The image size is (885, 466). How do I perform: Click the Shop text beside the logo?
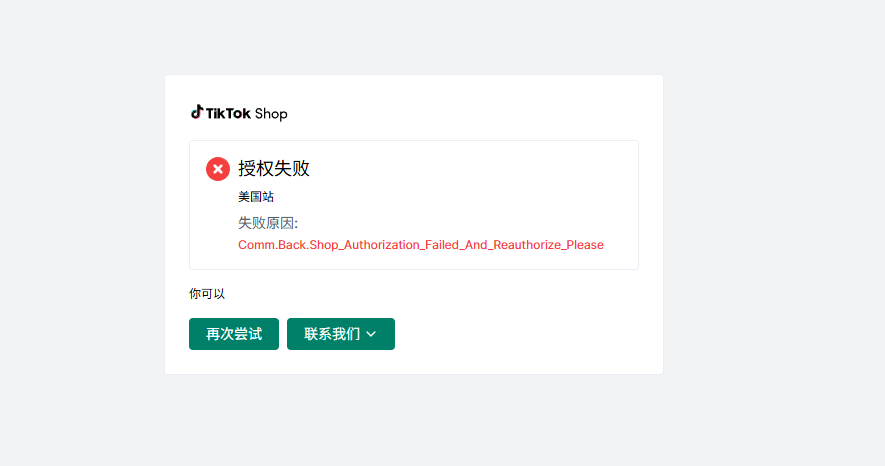coord(271,114)
